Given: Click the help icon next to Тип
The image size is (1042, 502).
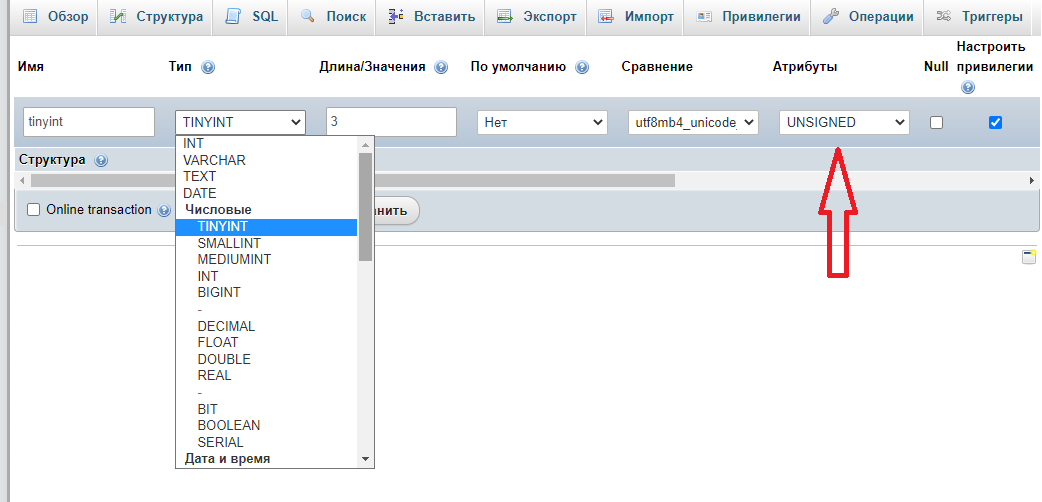Looking at the screenshot, I should pos(208,67).
